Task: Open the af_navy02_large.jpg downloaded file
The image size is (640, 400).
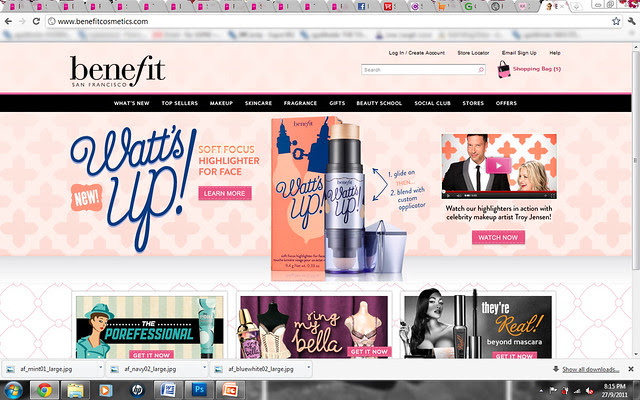Action: click(150, 369)
